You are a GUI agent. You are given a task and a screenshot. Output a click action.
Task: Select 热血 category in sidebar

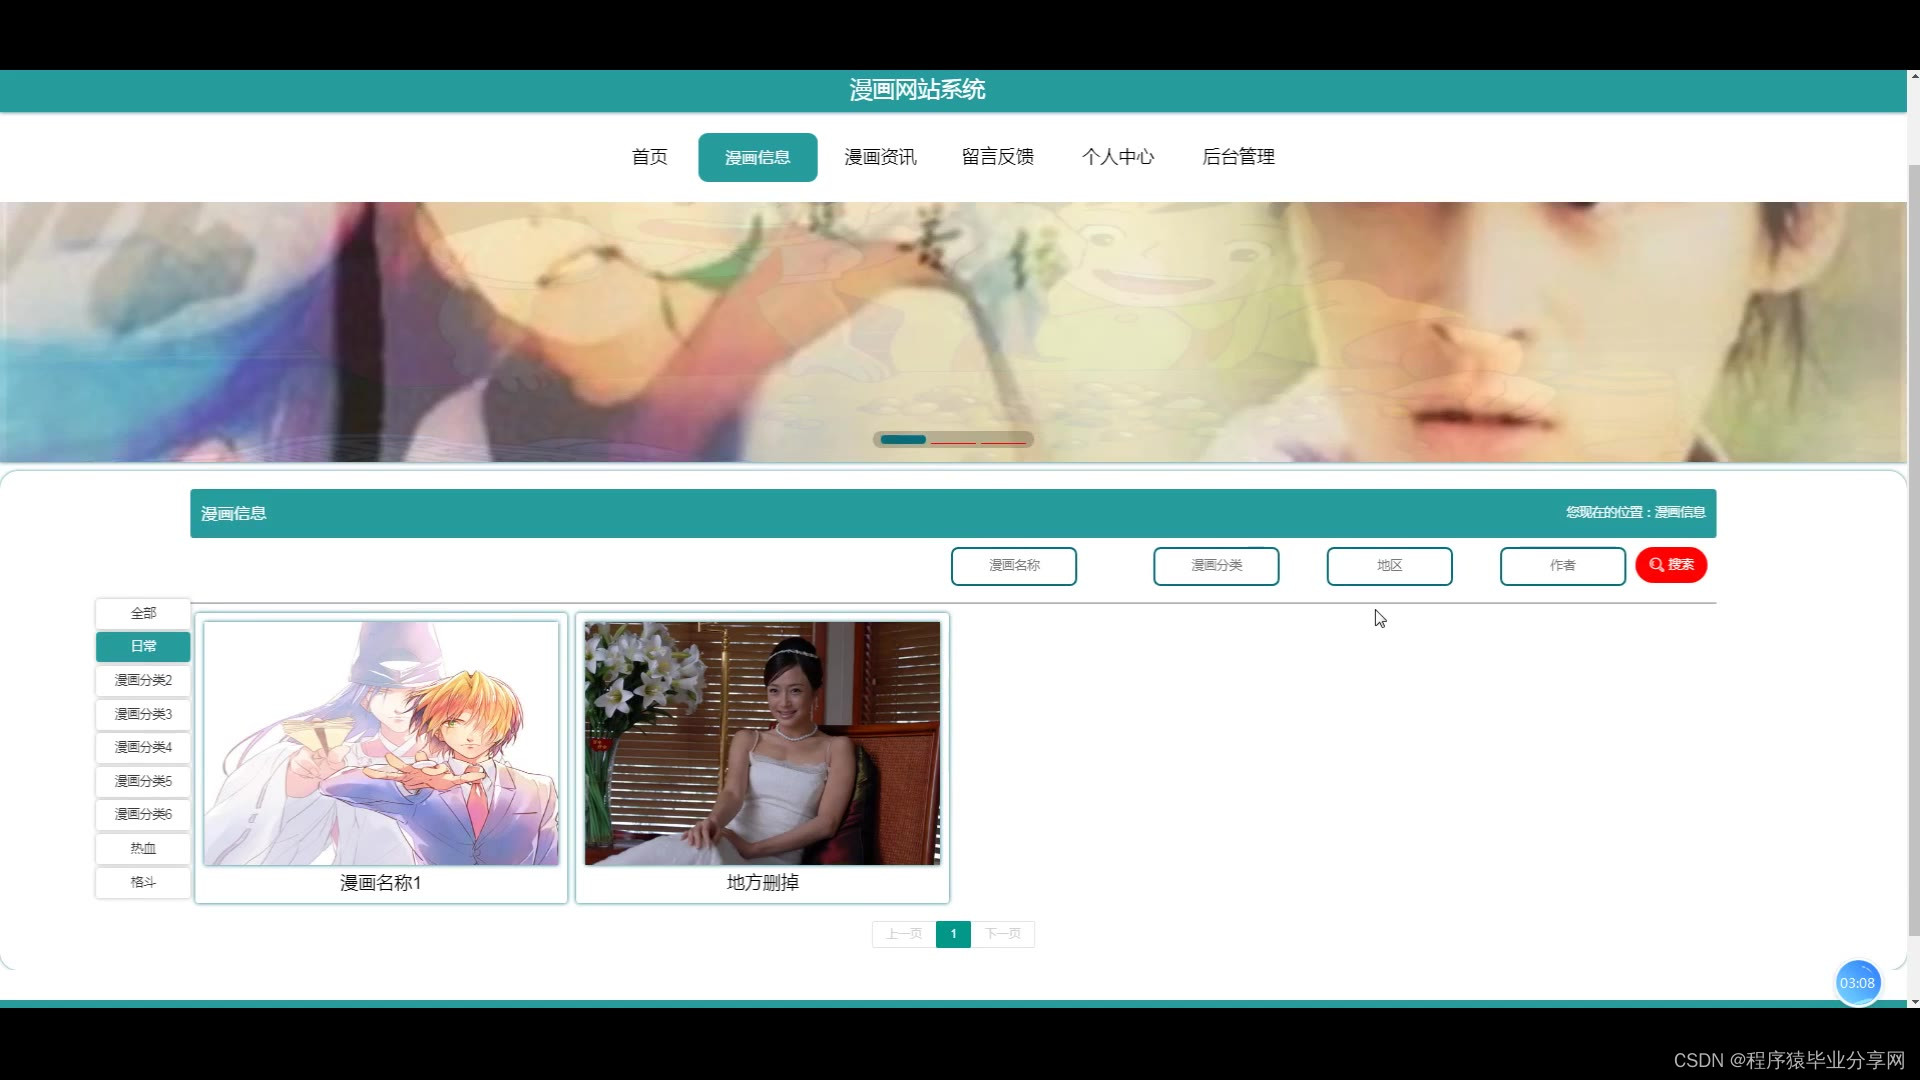pyautogui.click(x=143, y=848)
